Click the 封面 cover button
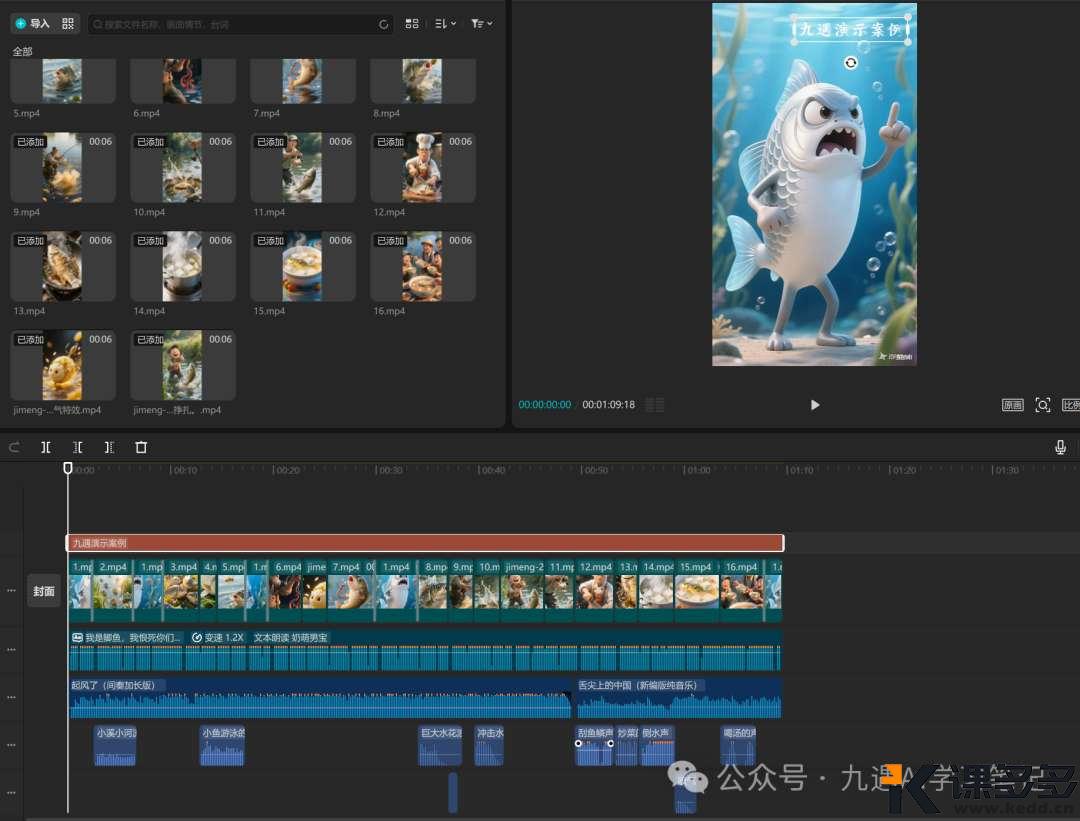 click(43, 591)
